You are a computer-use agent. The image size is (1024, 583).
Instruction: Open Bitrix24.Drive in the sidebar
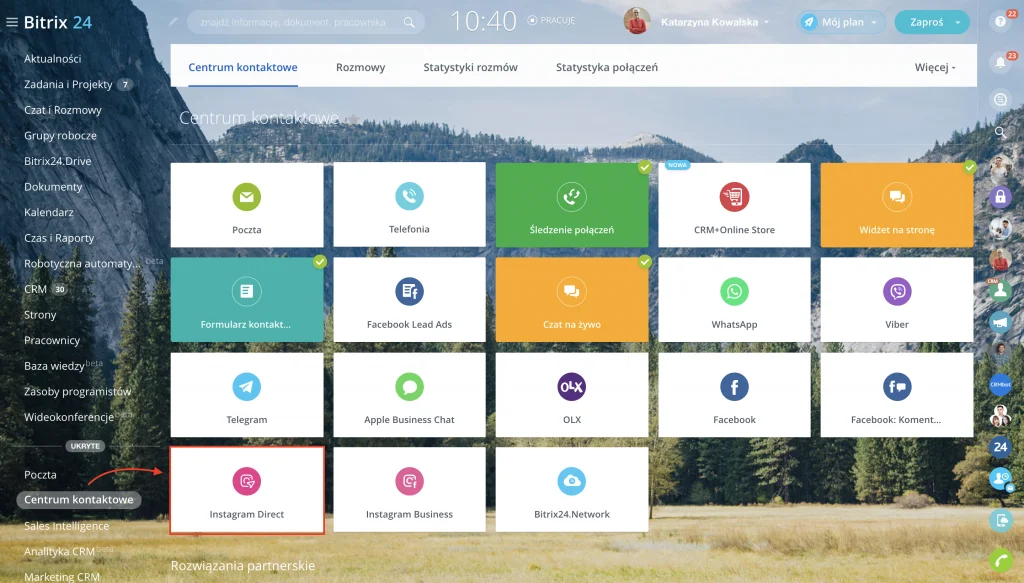click(57, 161)
